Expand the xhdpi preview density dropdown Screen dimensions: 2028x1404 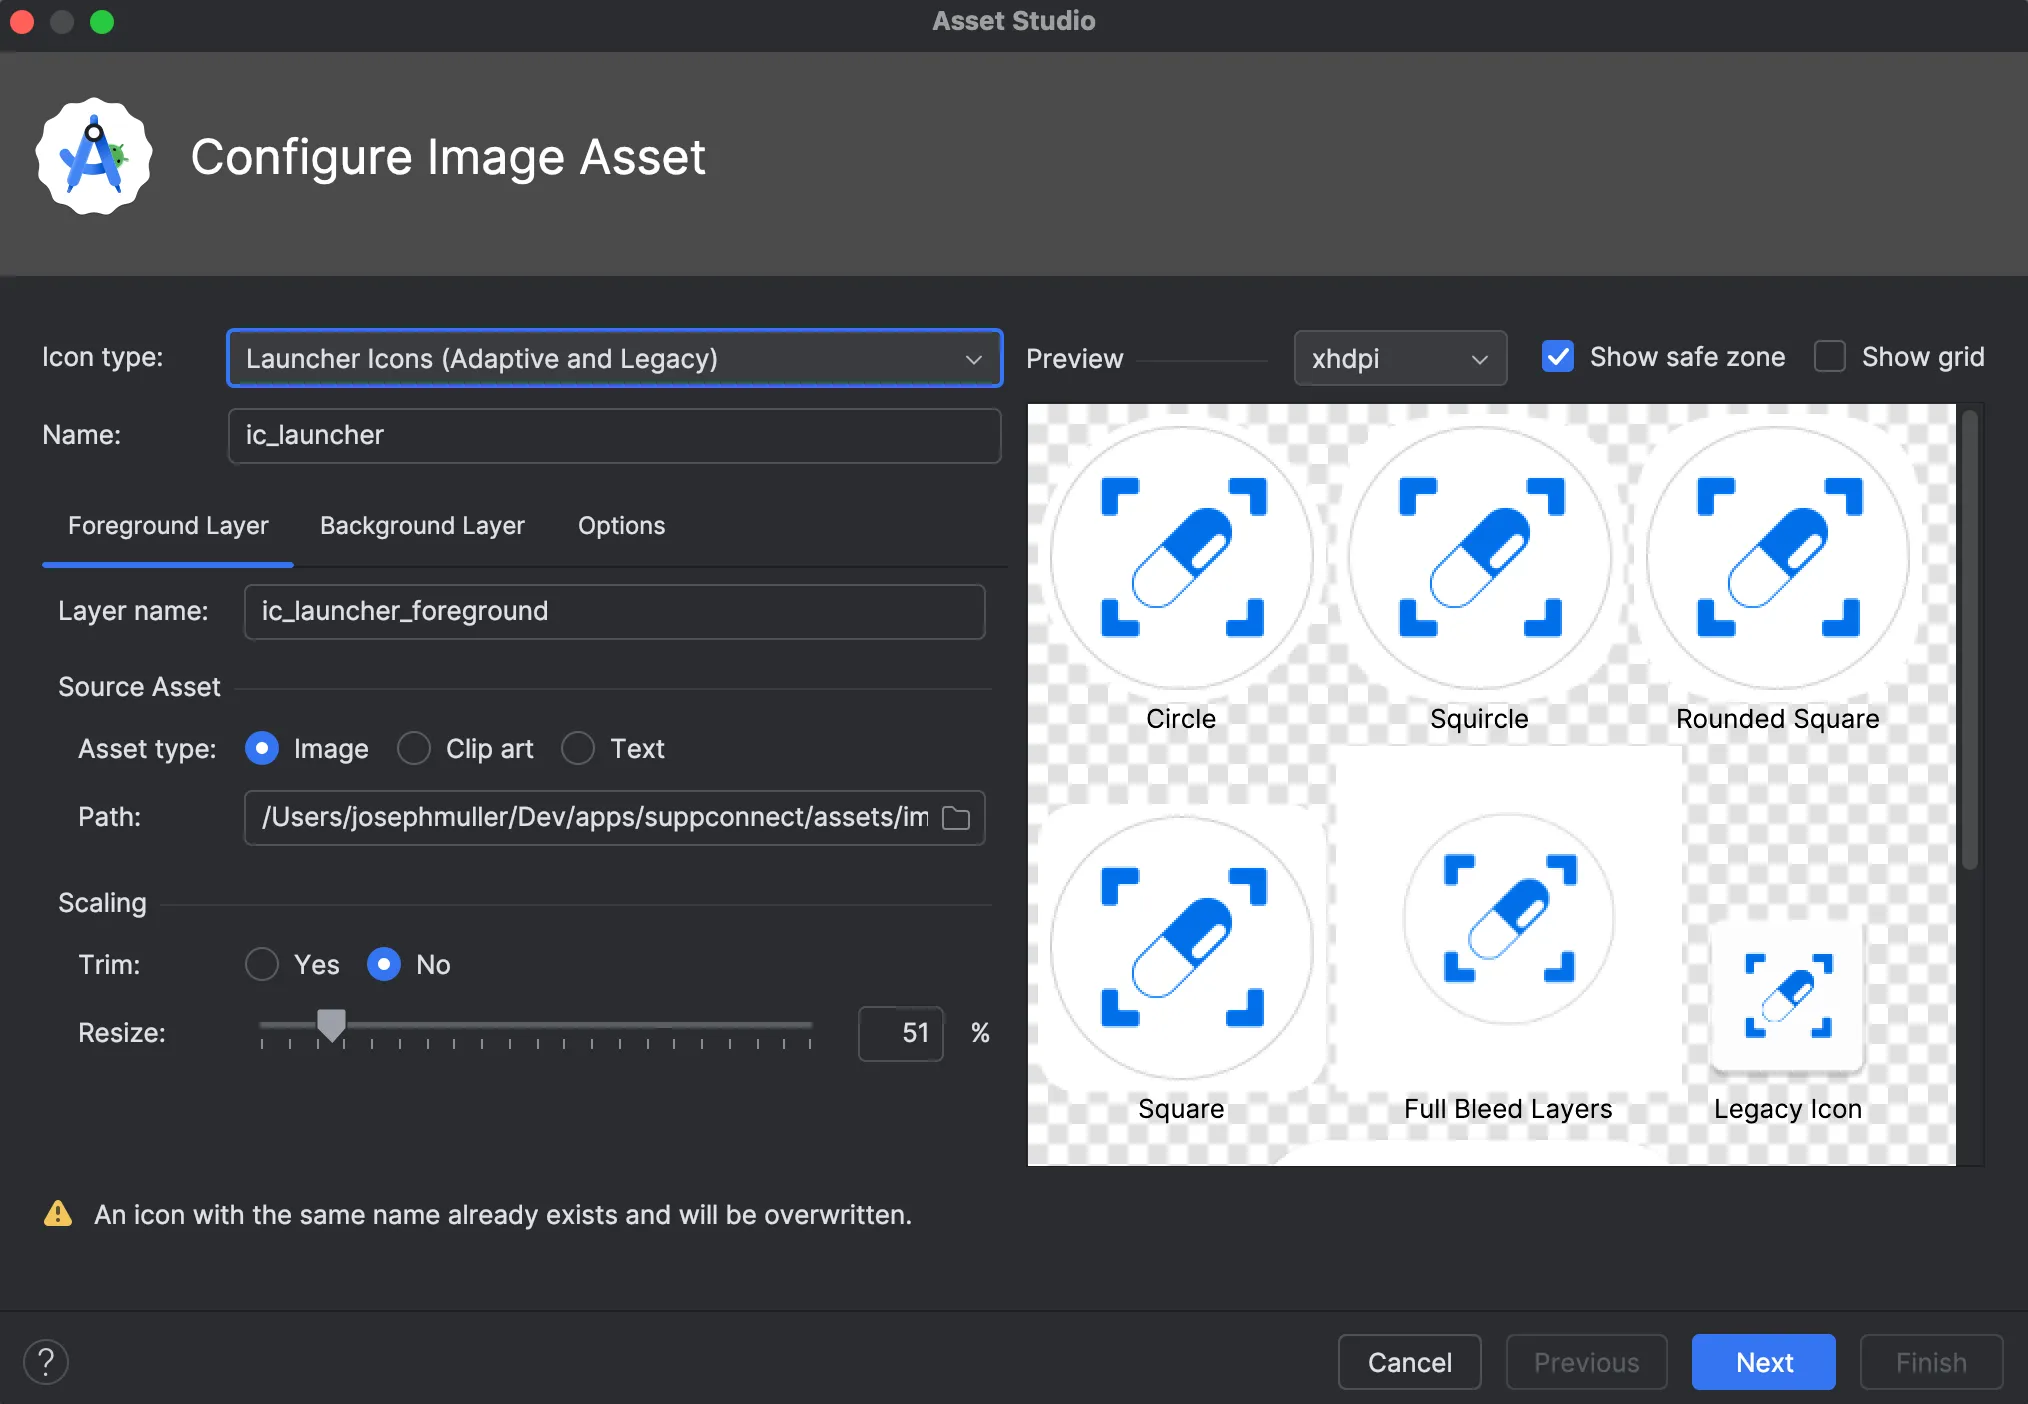click(1399, 358)
